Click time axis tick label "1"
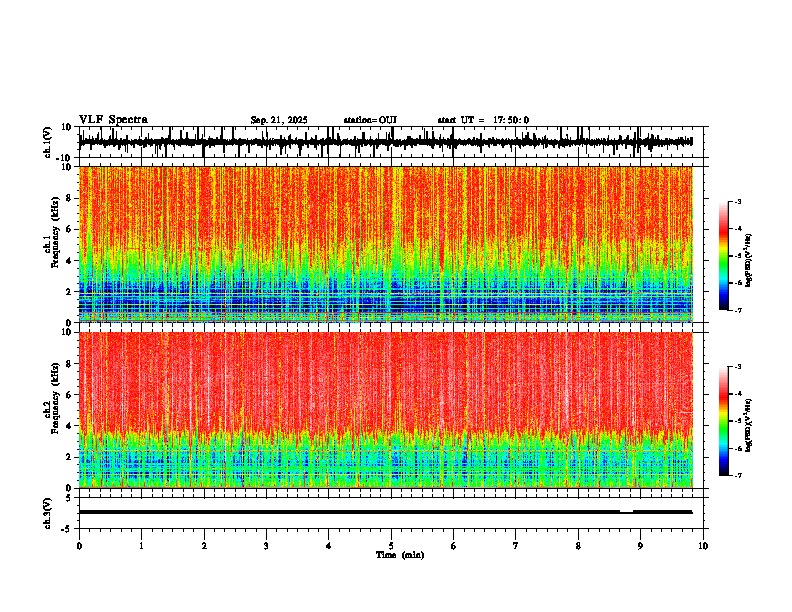This screenshot has width=792, height=612. click(x=141, y=546)
